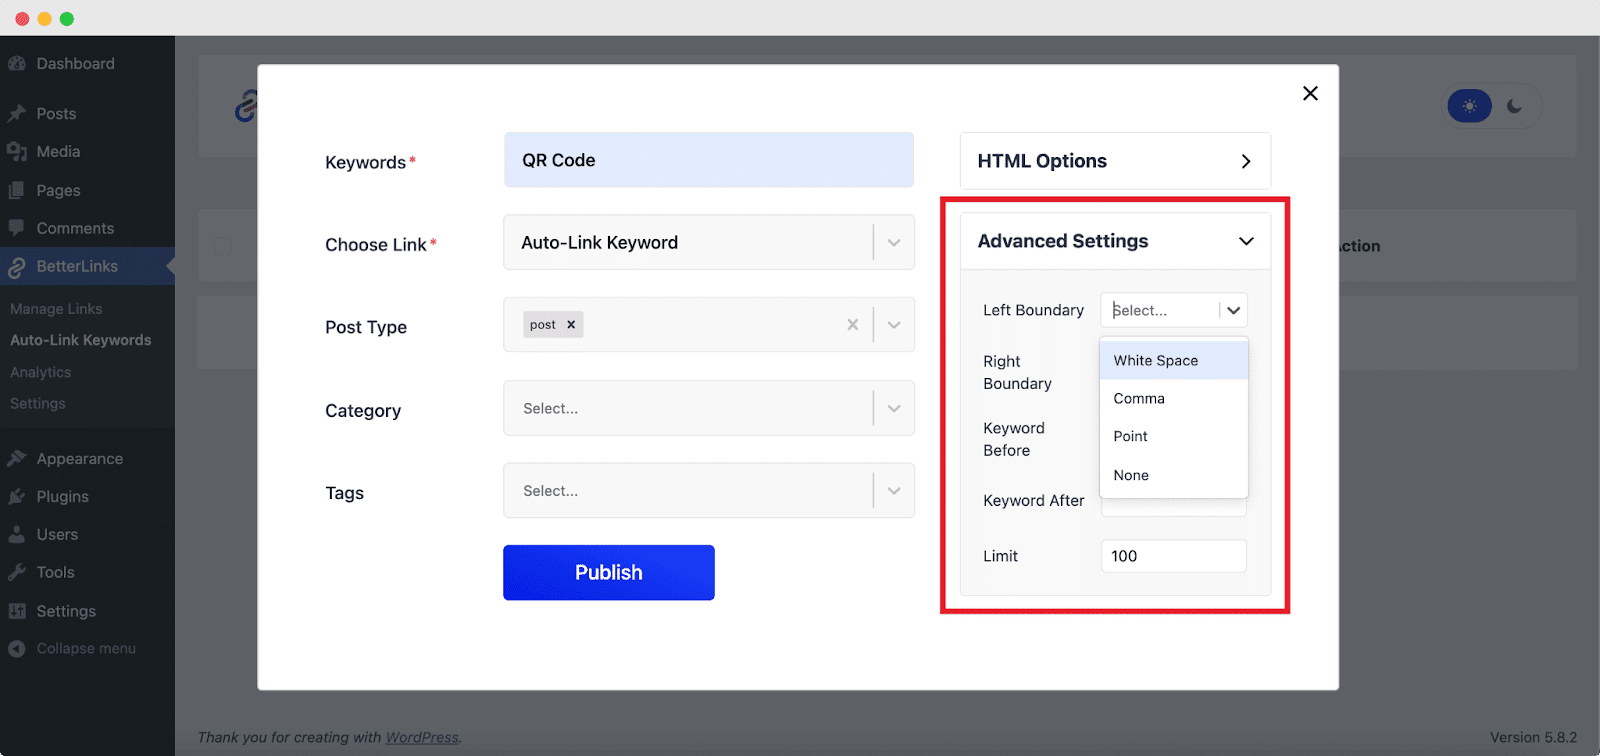Click the Dashboard sidebar icon
This screenshot has width=1600, height=756.
pyautogui.click(x=17, y=64)
